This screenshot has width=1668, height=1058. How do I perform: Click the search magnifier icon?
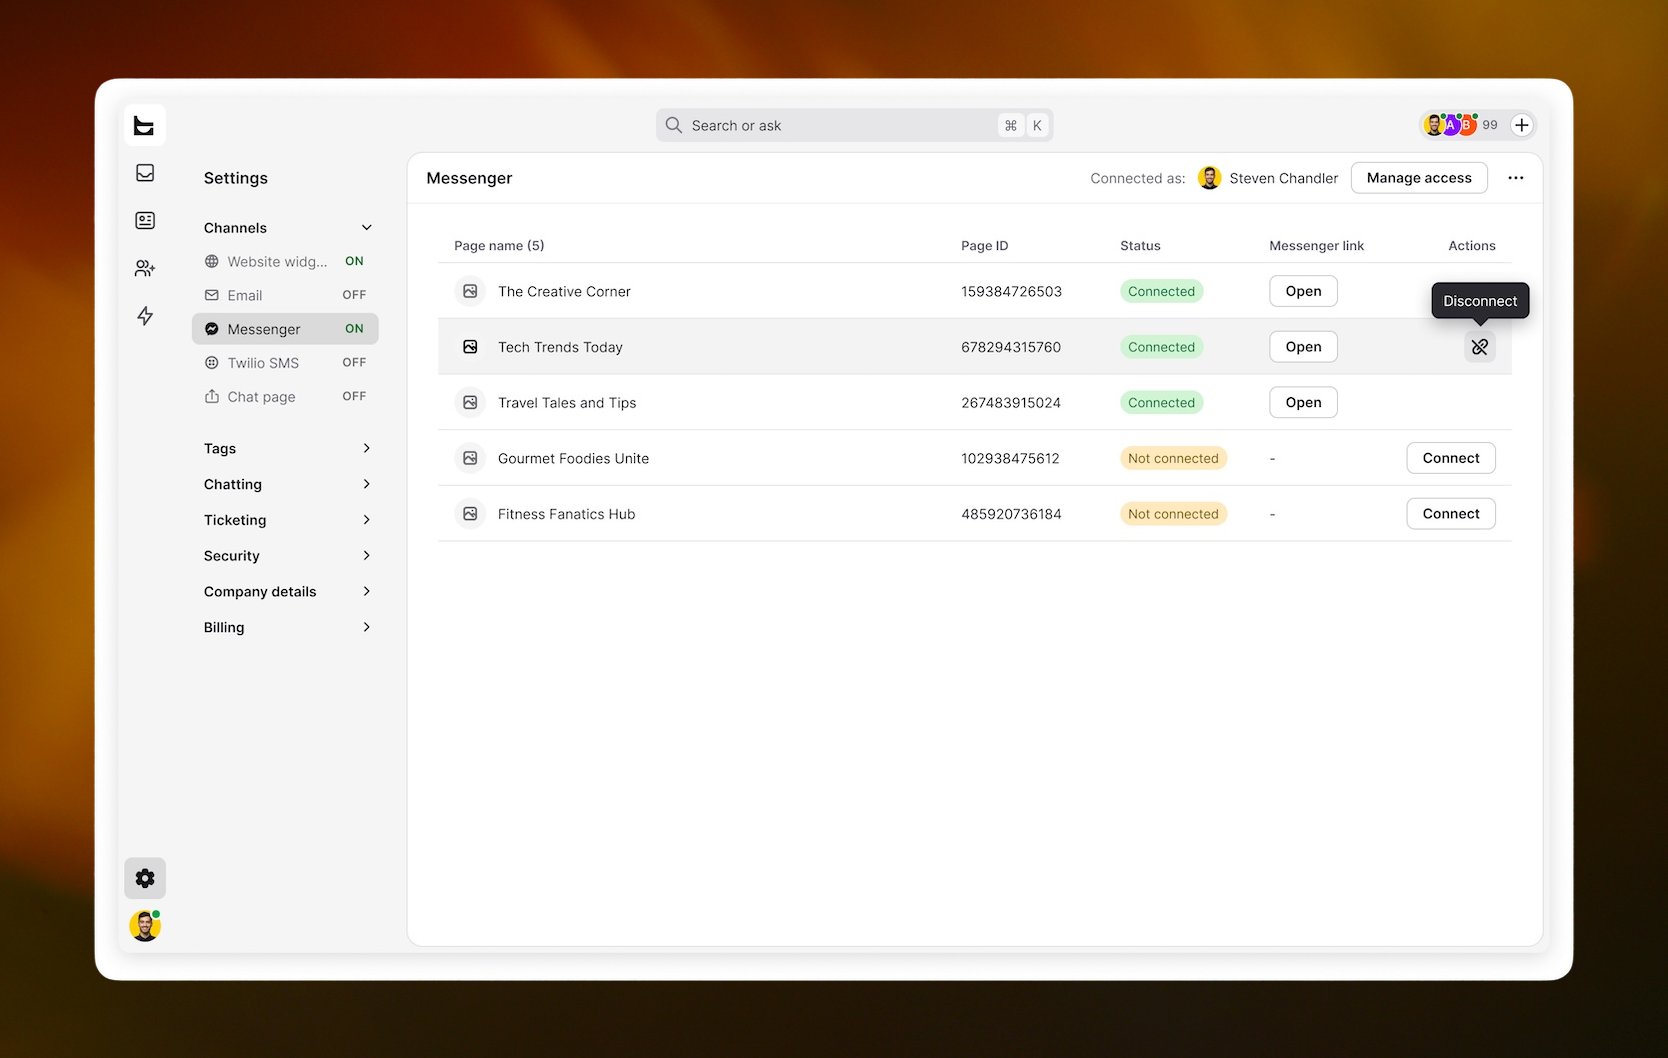tap(674, 125)
